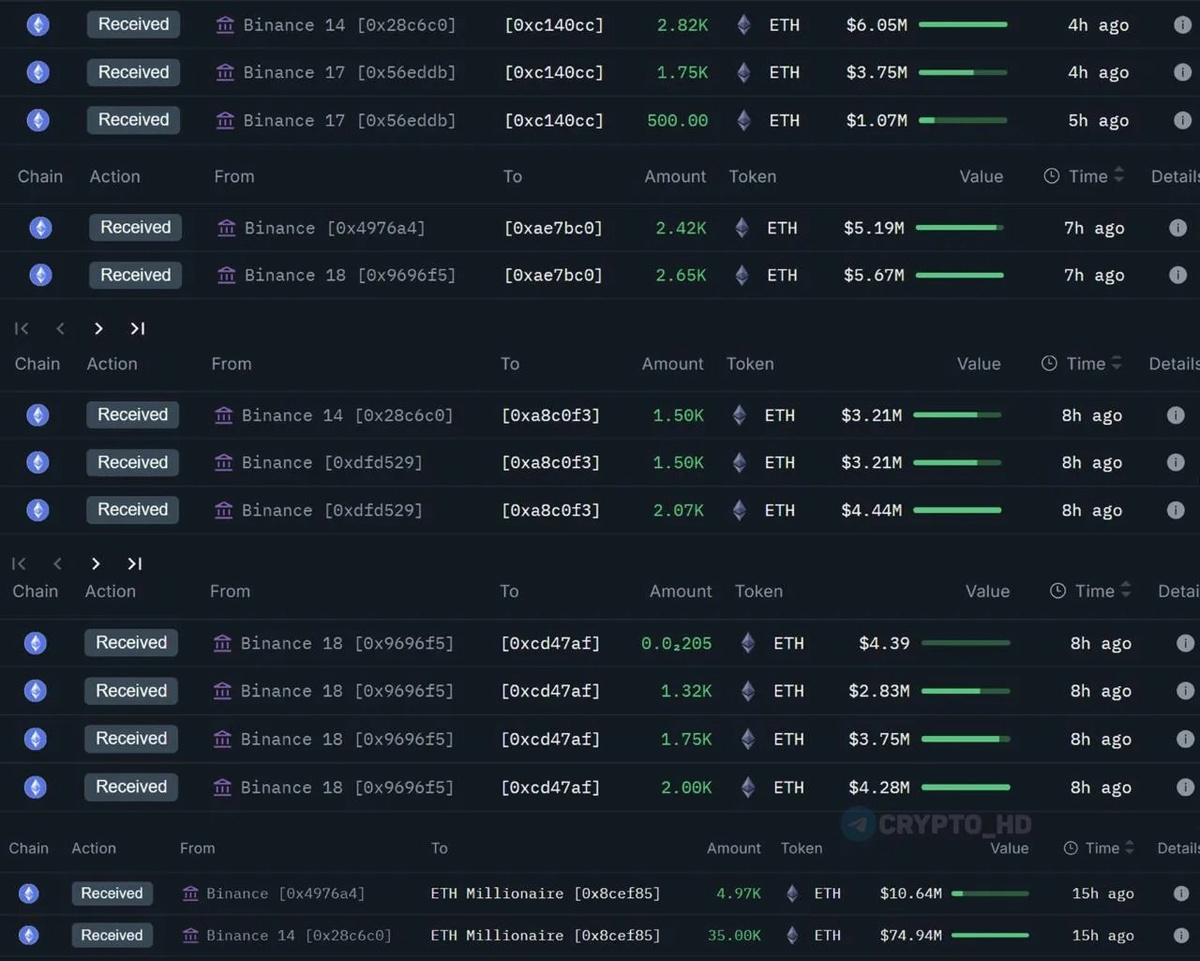Open info icon for the $4.44M transfer

[x=1176, y=510]
